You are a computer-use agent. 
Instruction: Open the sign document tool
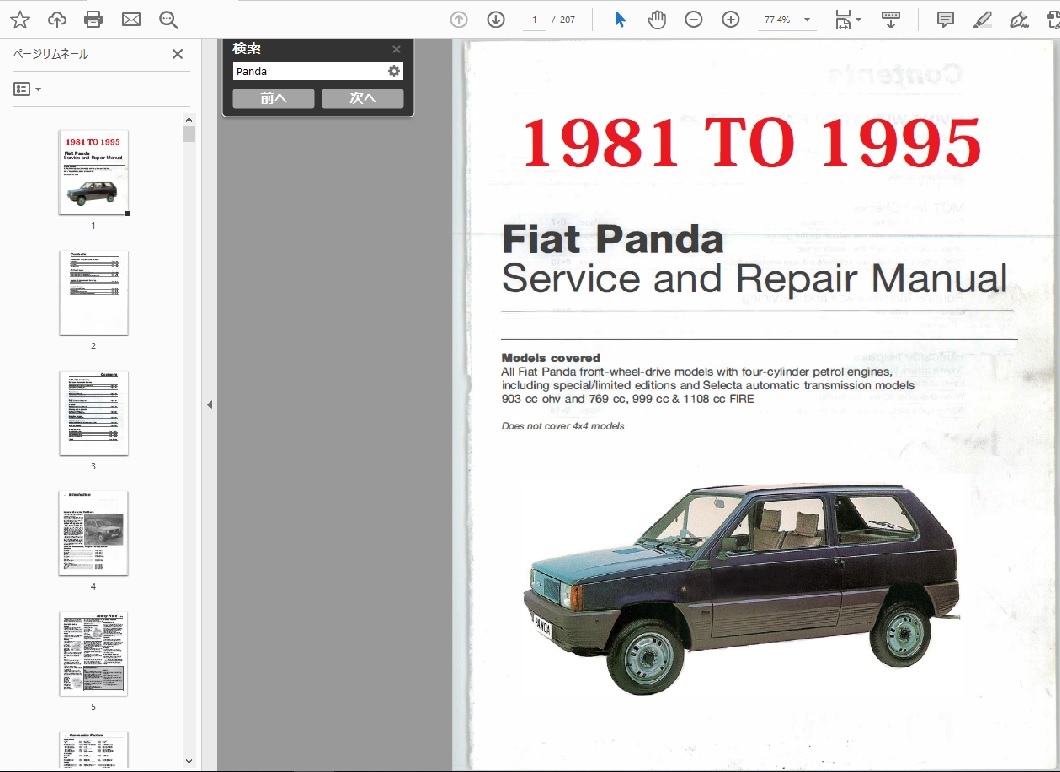[1019, 20]
